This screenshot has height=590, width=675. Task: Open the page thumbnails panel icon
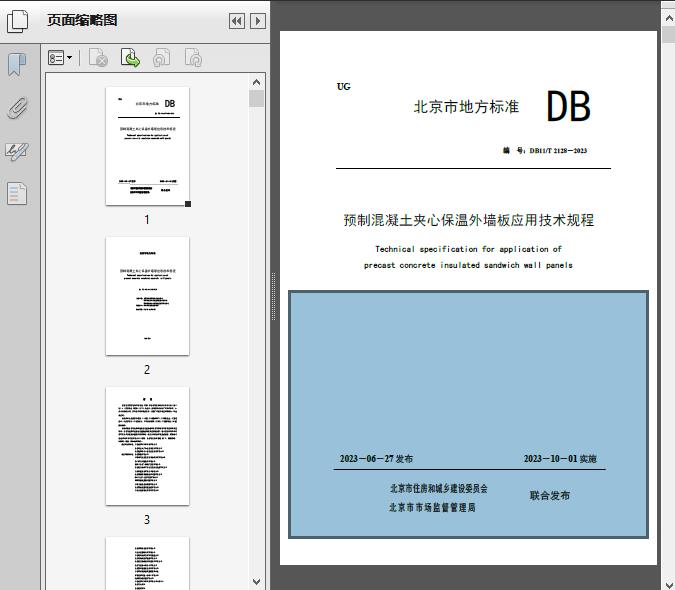coord(17,21)
